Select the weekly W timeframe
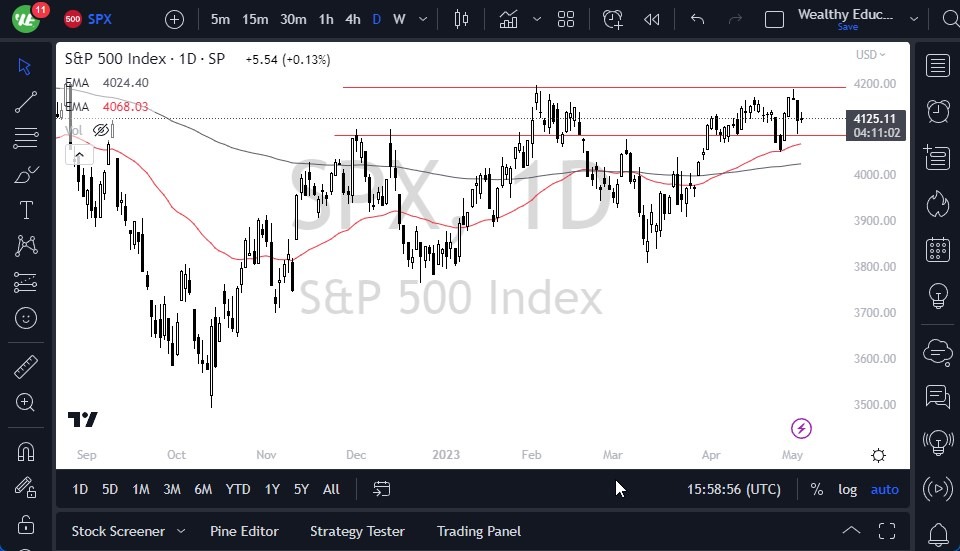Viewport: 960px width, 551px height. [399, 19]
